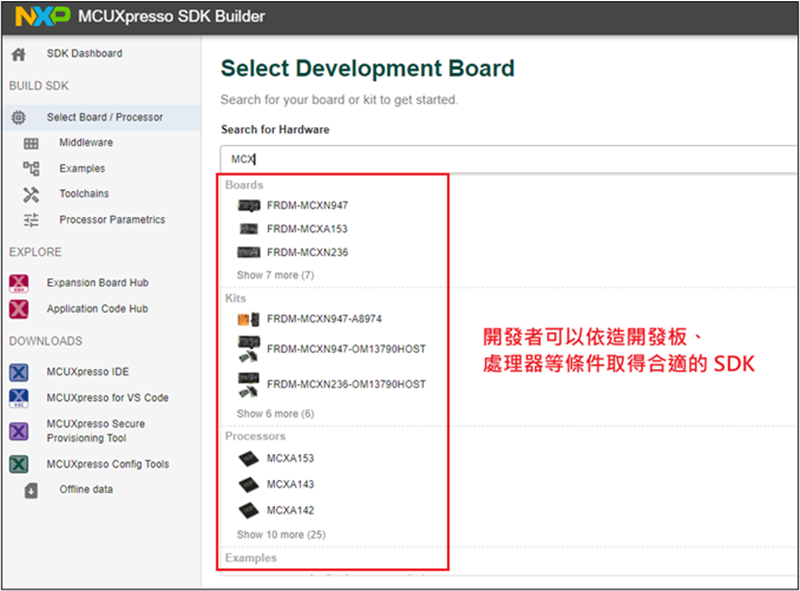Click the Examples sidebar icon

pos(31,169)
